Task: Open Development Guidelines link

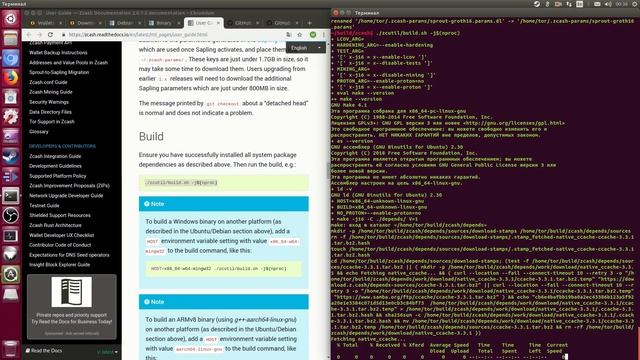Action: tap(55, 166)
